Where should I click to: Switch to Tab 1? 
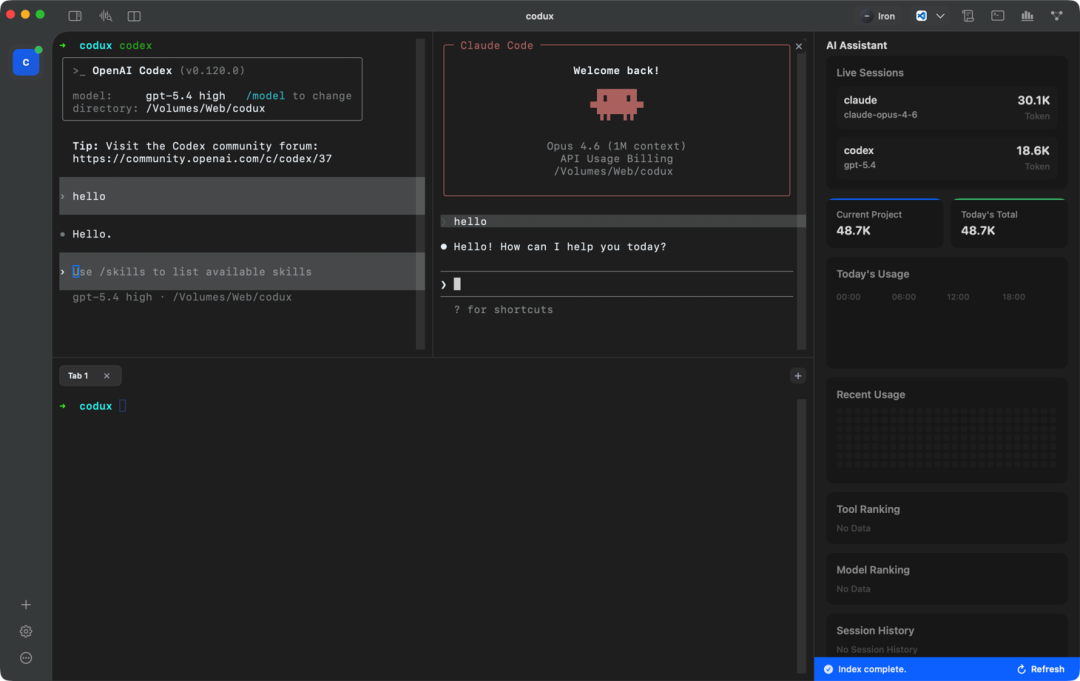click(x=78, y=376)
